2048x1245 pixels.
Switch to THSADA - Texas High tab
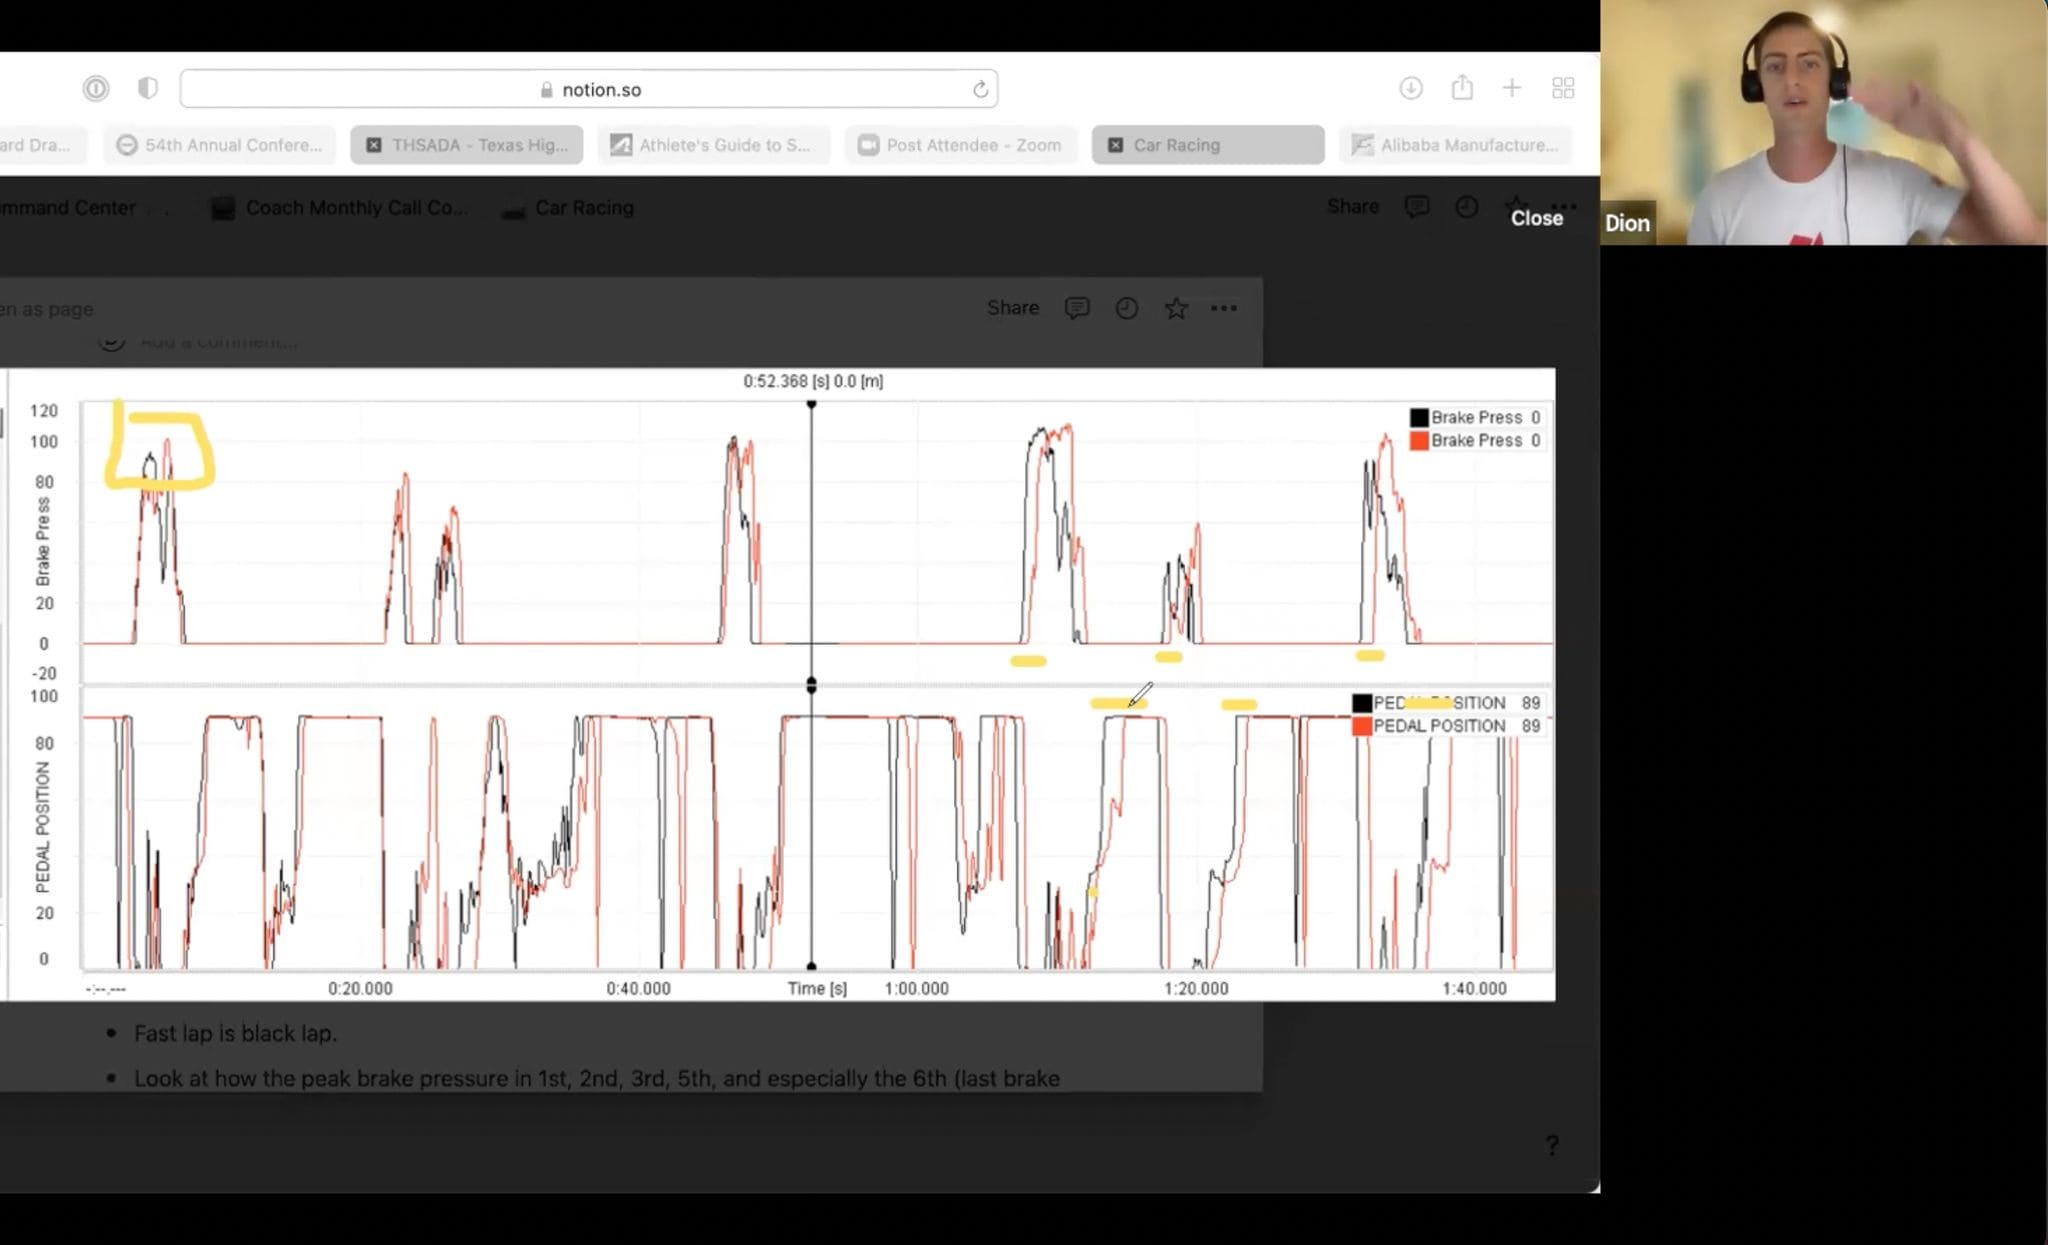(x=467, y=145)
